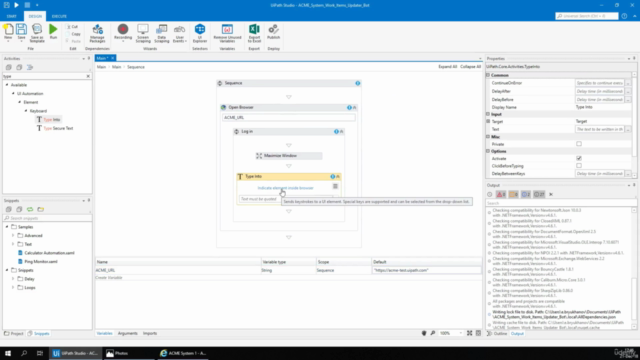Expand the Loops snippets folder
Image resolution: width=640 pixels, height=360 pixels.
[x=13, y=287]
